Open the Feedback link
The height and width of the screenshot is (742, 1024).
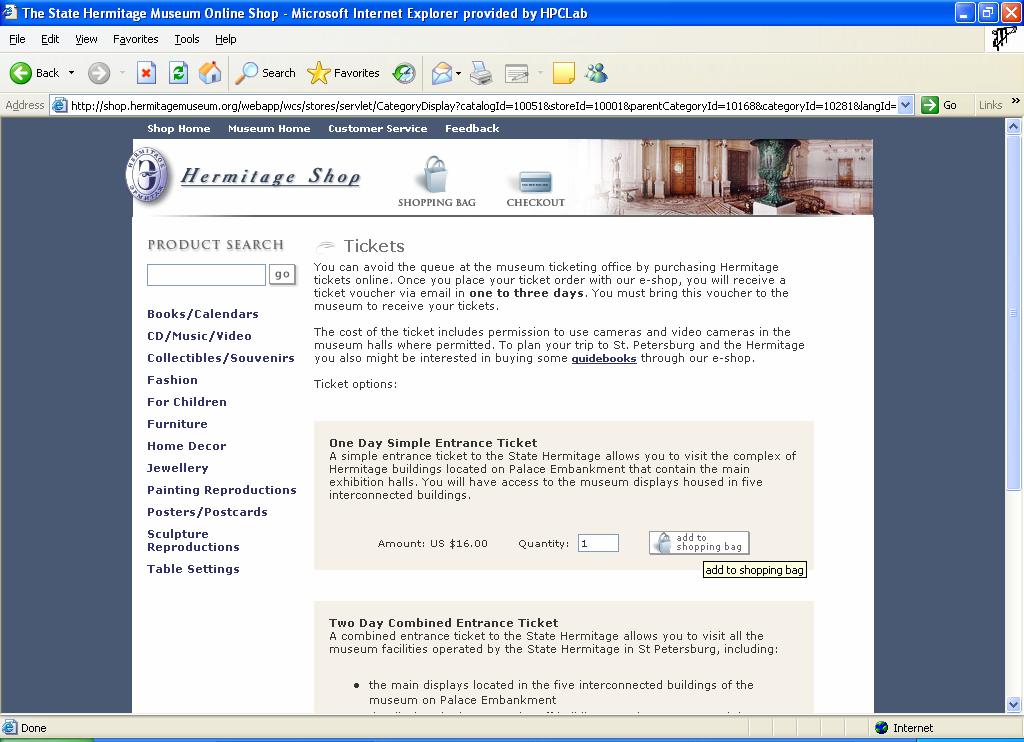coord(472,129)
